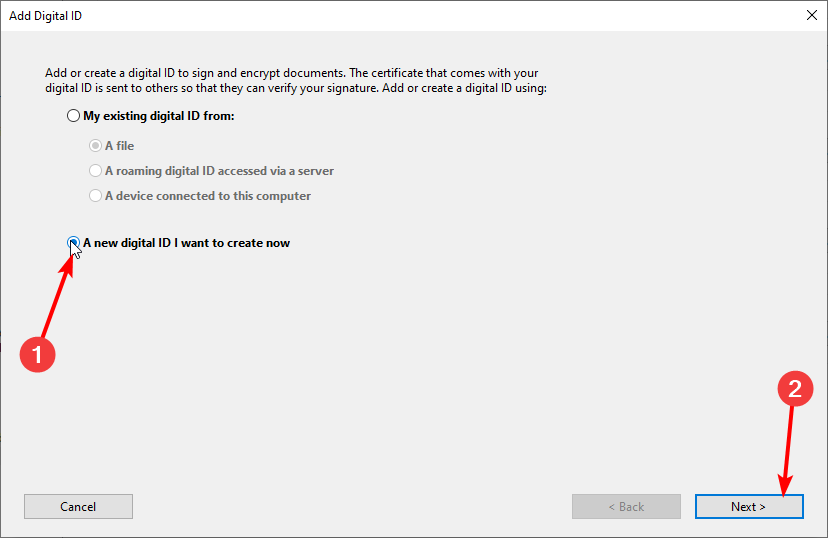828x538 pixels.
Task: Click the Cancel button
Action: tap(78, 507)
